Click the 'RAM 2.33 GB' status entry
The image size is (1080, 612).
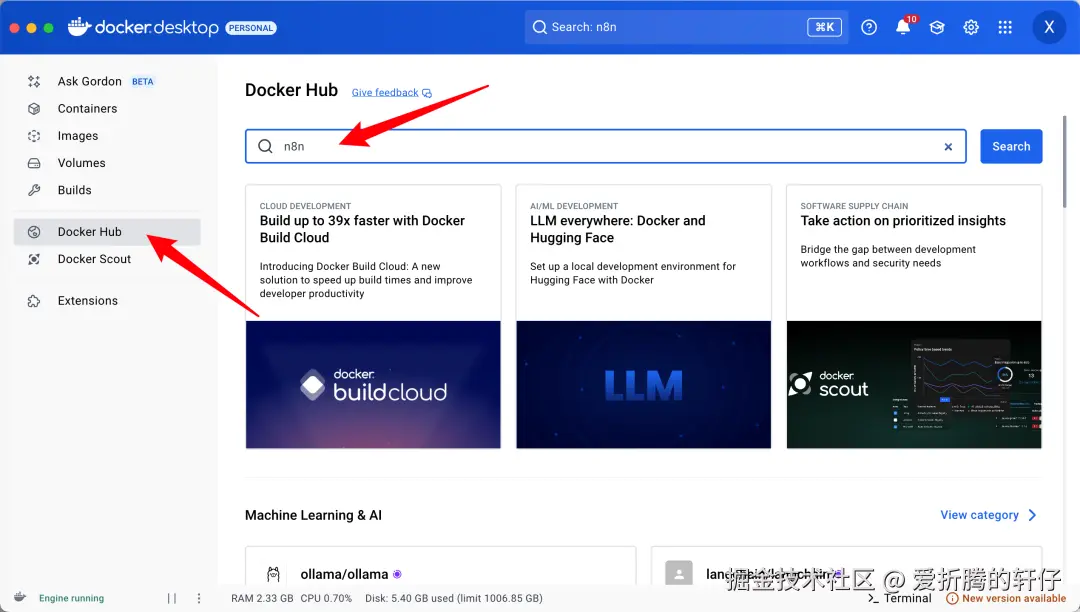262,598
